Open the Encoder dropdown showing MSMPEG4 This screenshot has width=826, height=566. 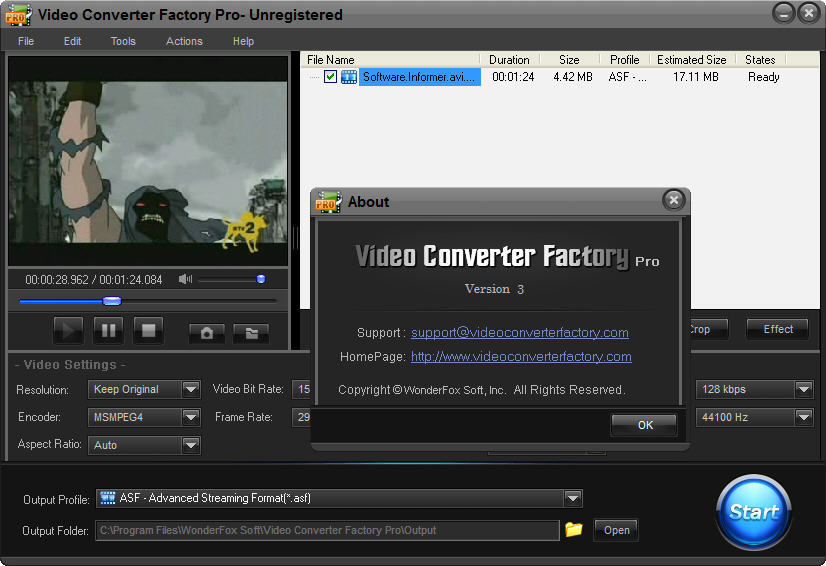point(191,417)
